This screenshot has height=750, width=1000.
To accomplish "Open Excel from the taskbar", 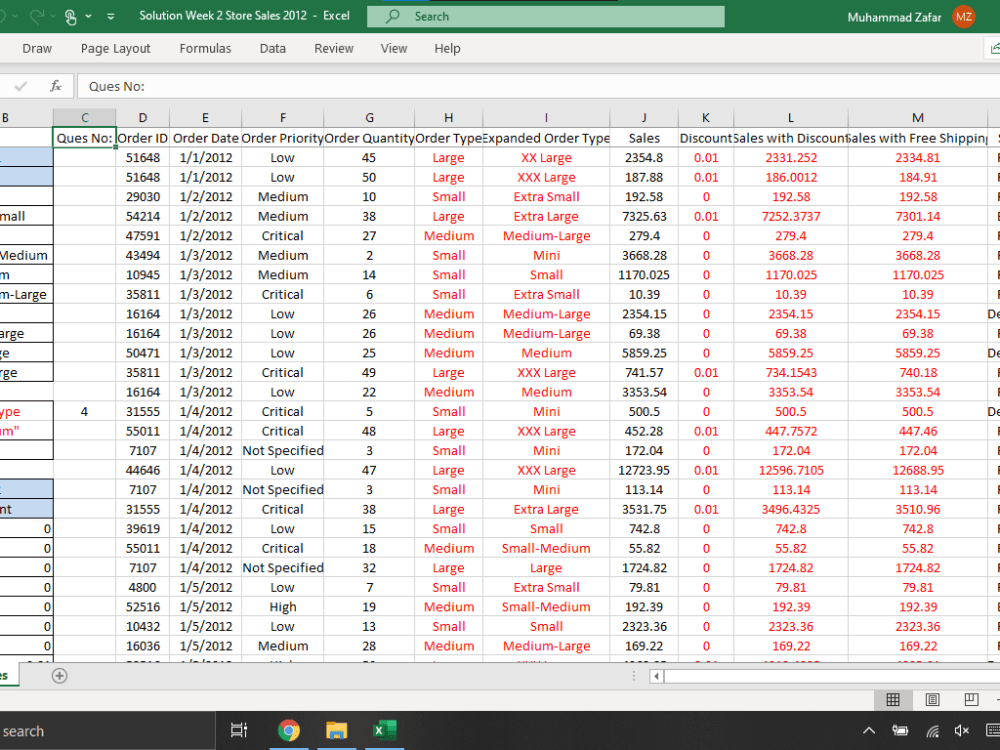I will tap(384, 730).
